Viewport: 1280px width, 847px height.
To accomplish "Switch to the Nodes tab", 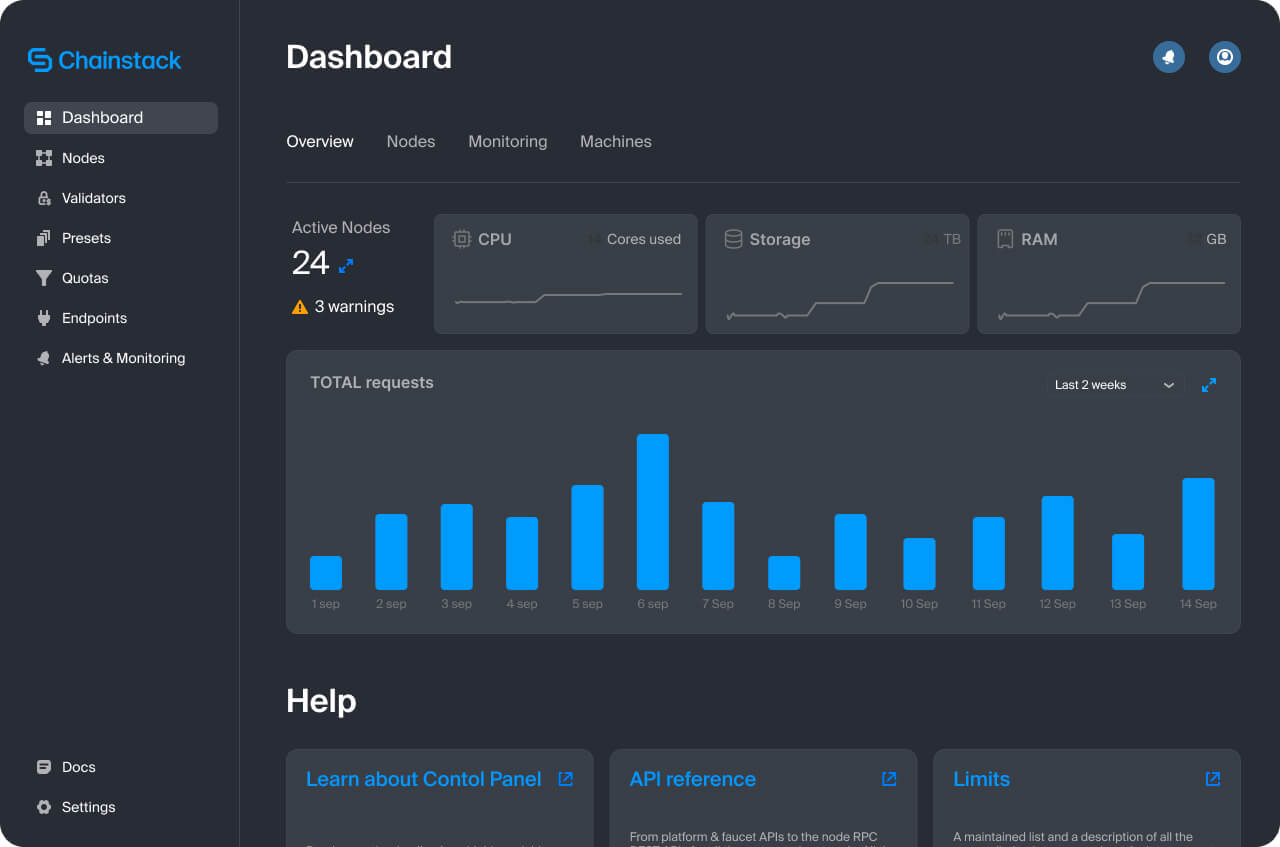I will tap(411, 142).
